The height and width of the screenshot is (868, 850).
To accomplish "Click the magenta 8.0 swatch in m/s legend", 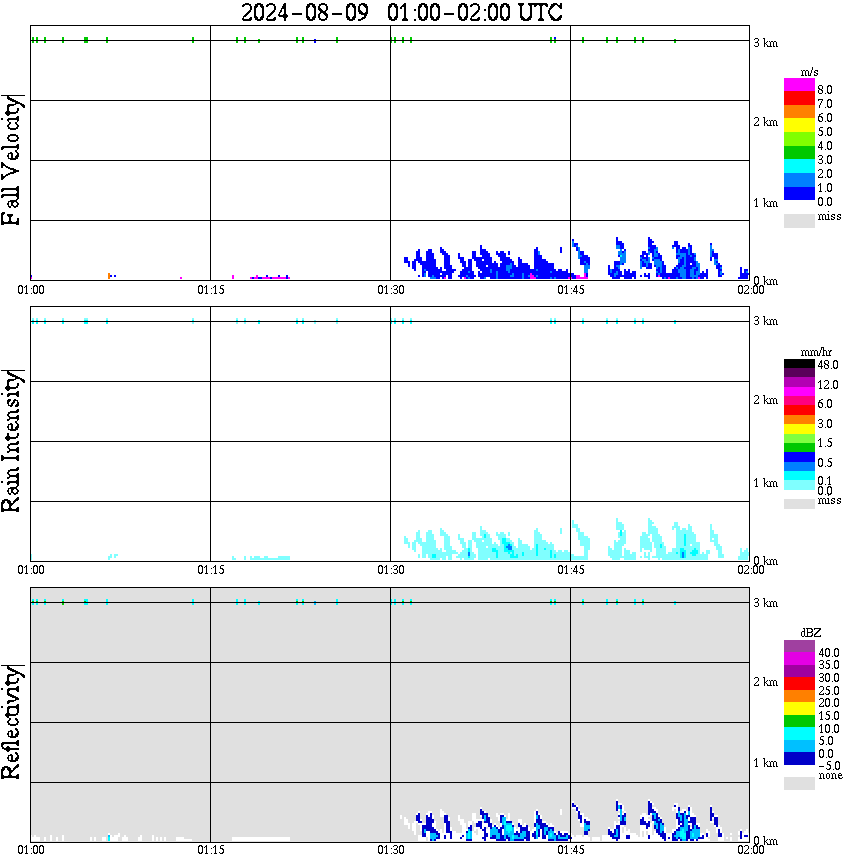I will click(799, 85).
